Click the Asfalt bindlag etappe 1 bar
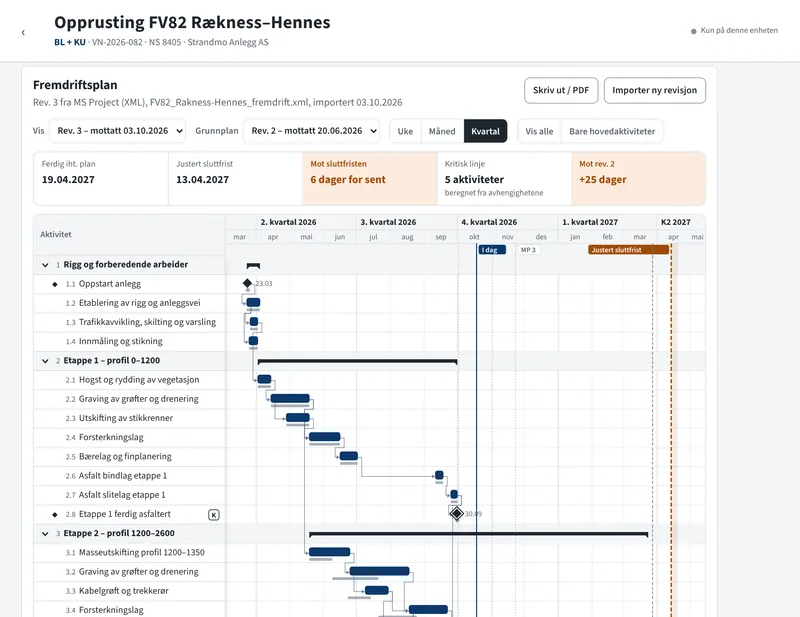800x617 pixels. point(439,475)
